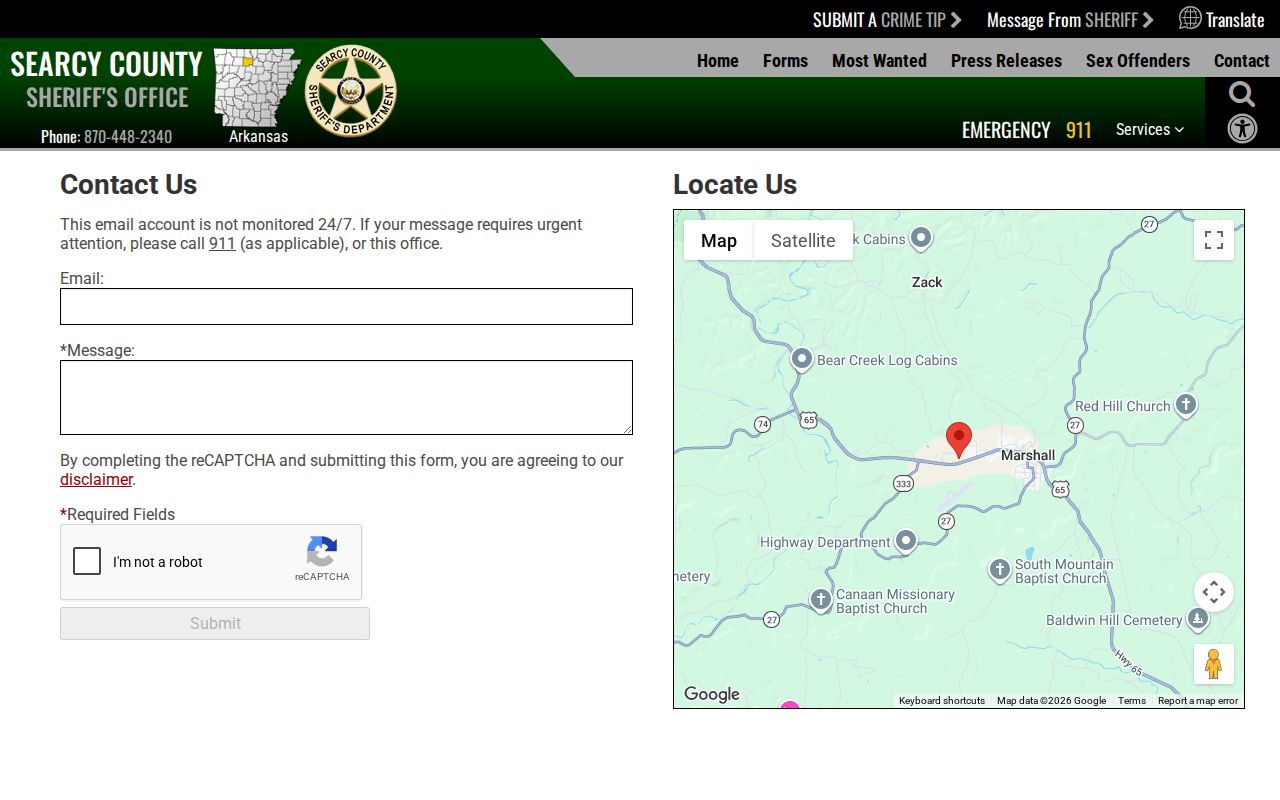
Task: Select the Street View pegman icon
Action: click(1214, 664)
